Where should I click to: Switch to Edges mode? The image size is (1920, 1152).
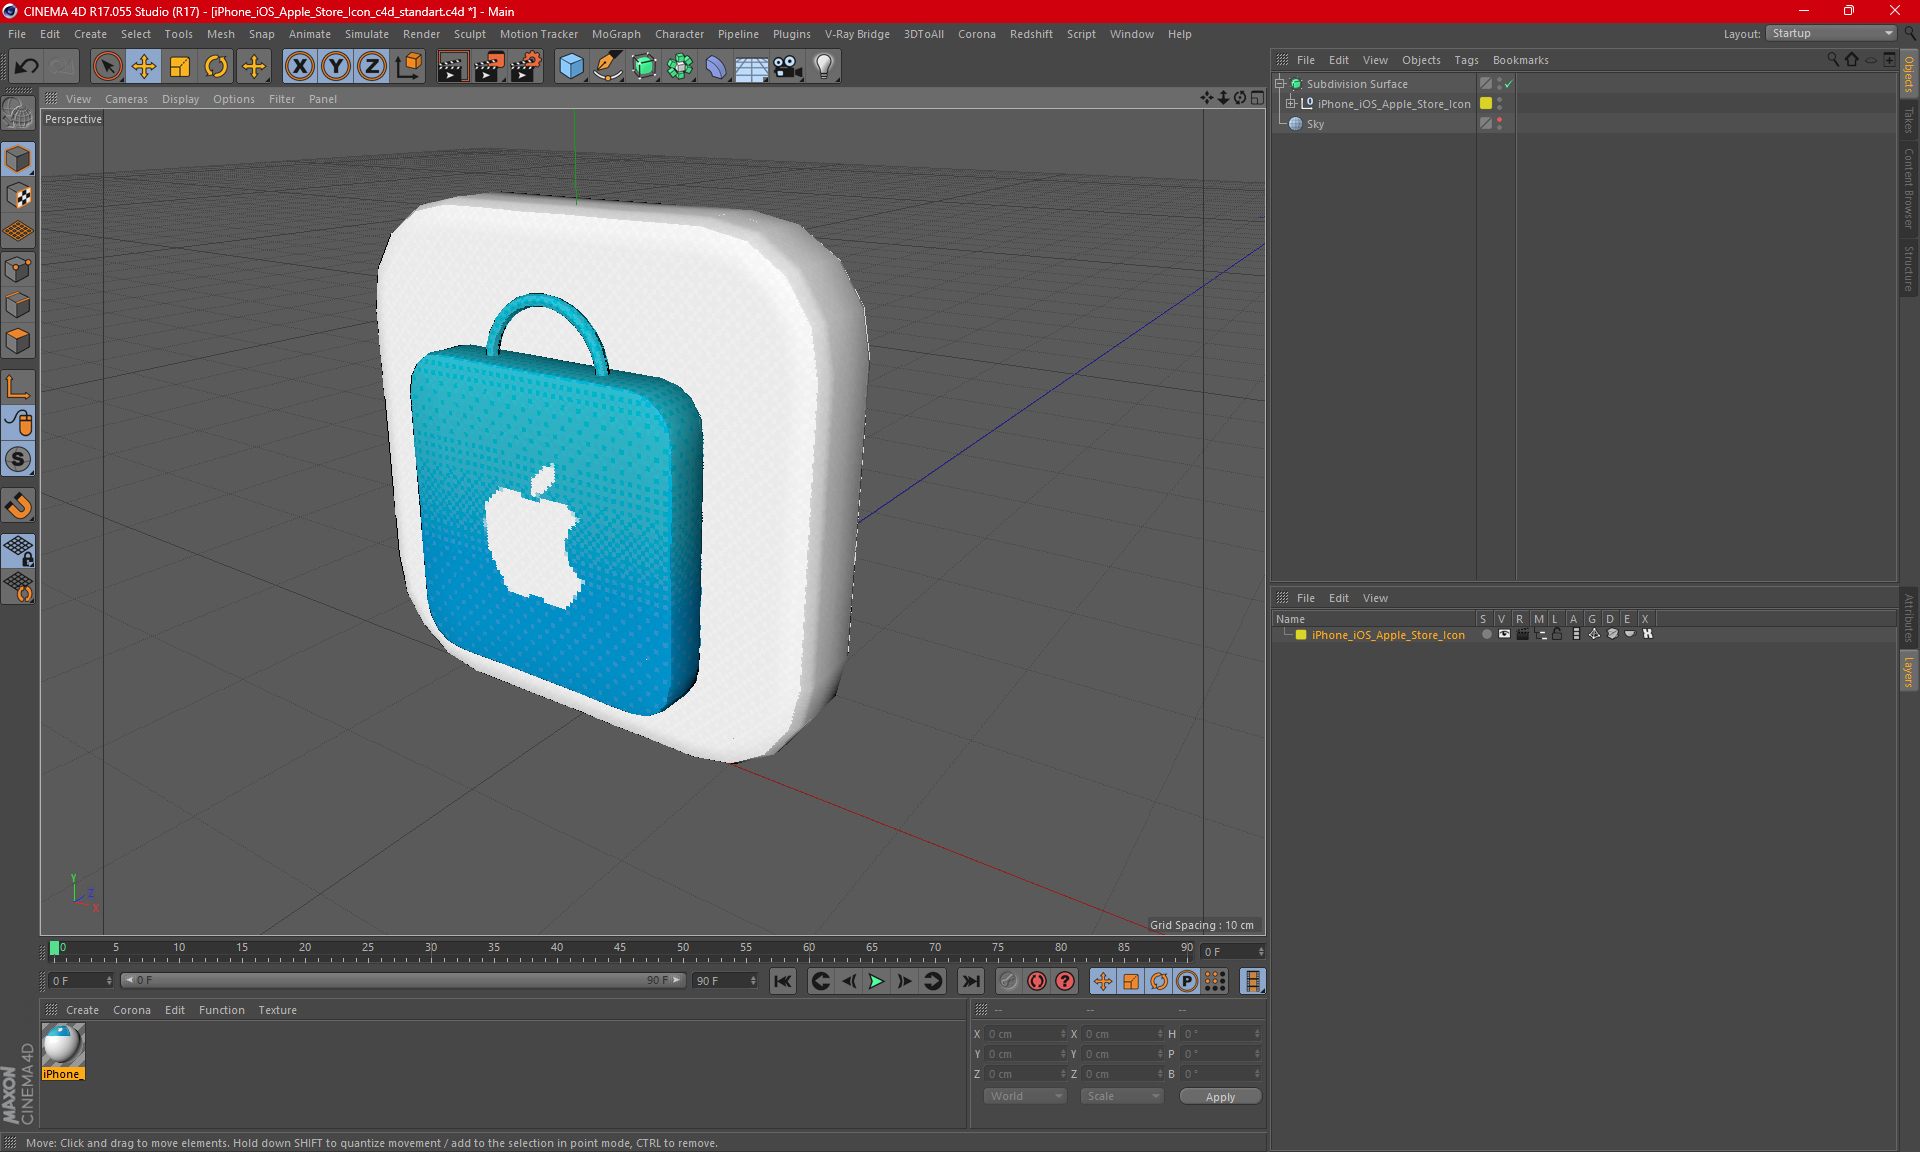tap(18, 305)
